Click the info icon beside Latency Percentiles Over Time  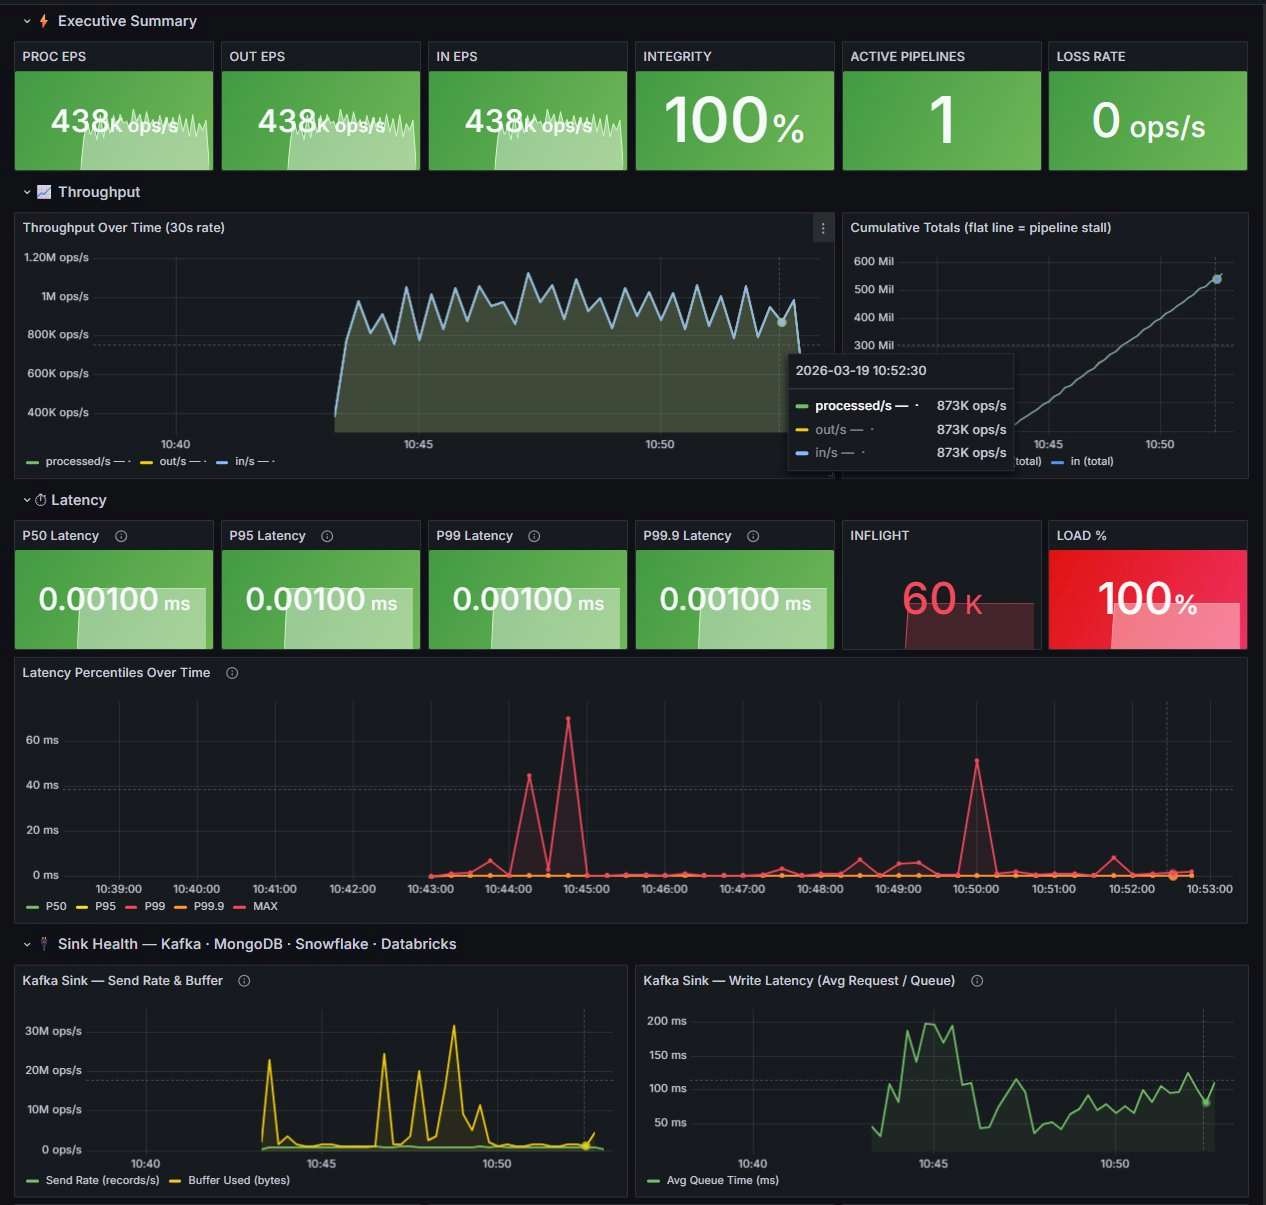pyautogui.click(x=232, y=673)
